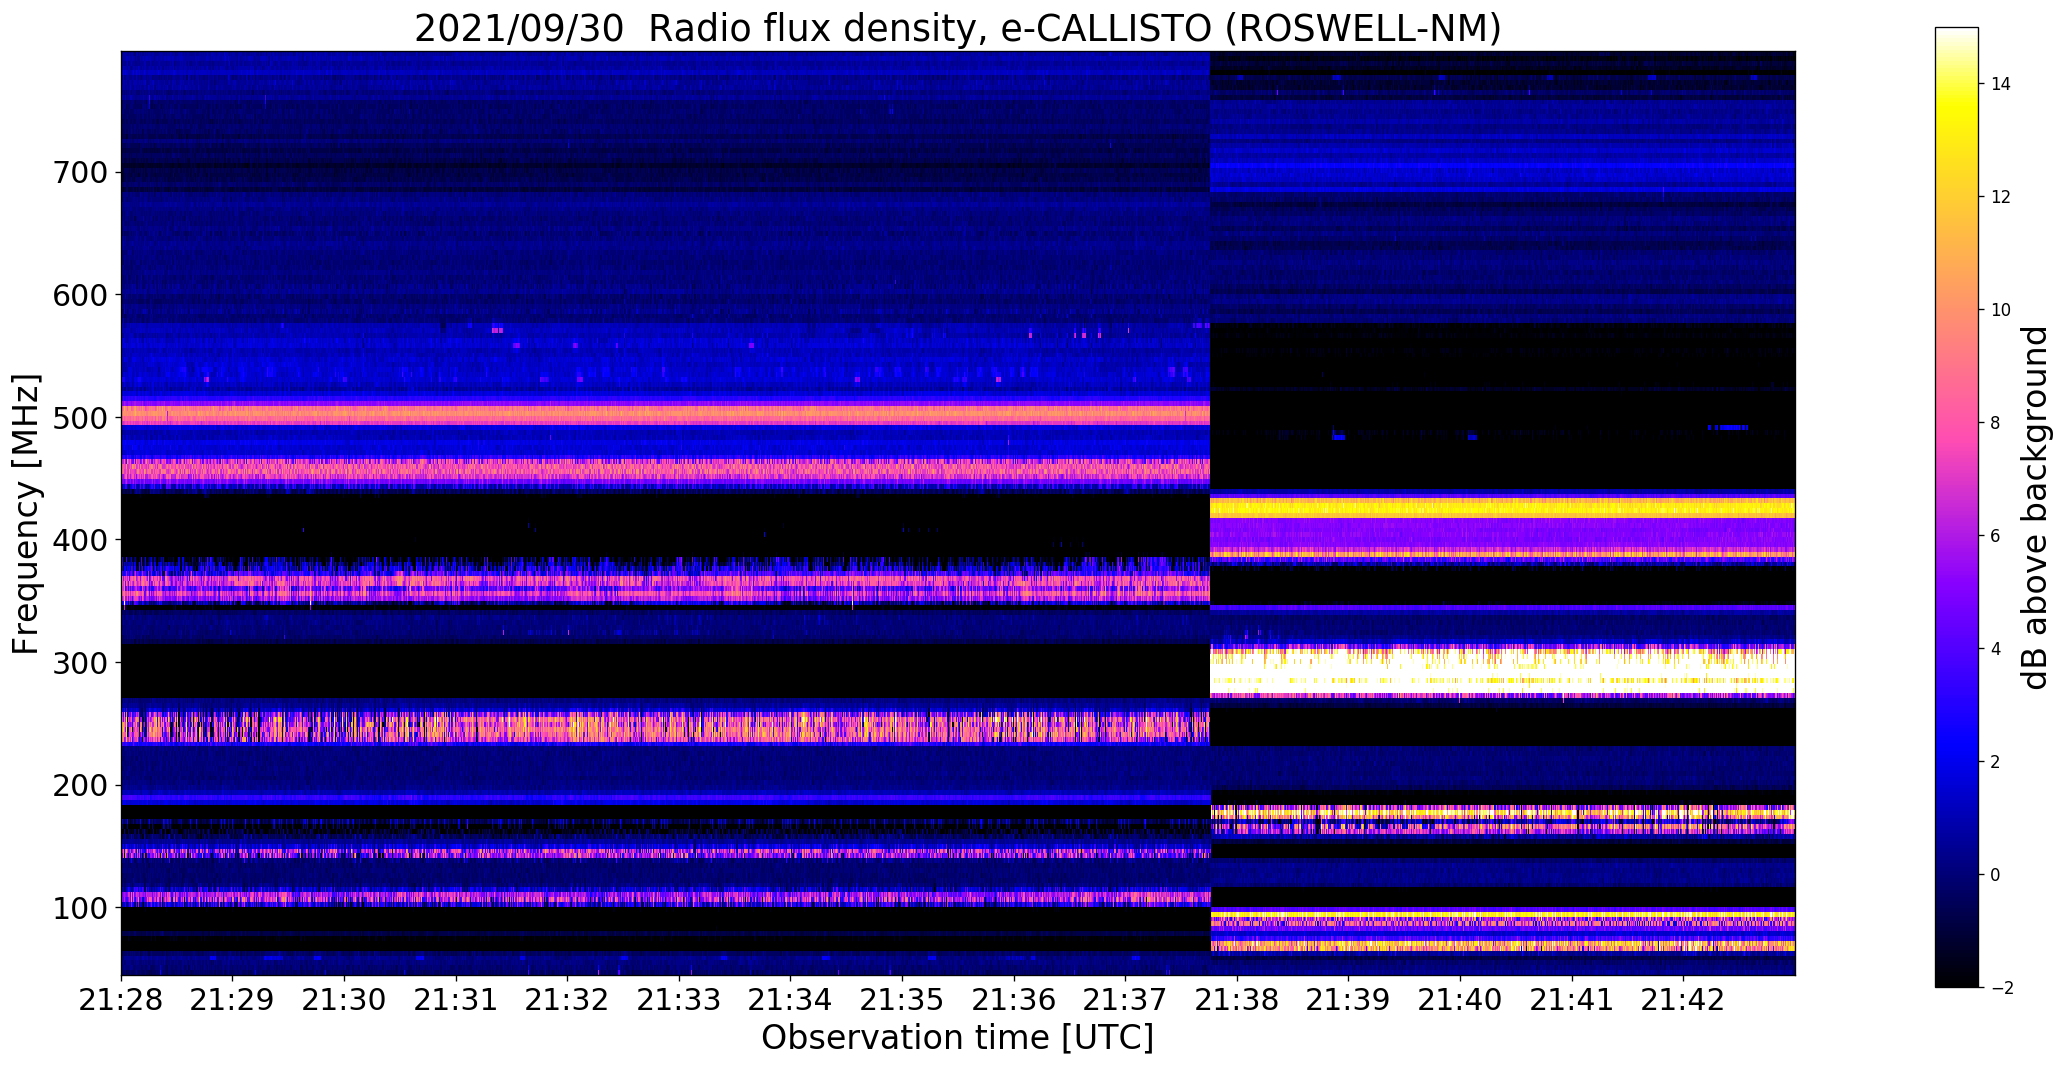Click the 400 frequency tick label

[x=78, y=541]
